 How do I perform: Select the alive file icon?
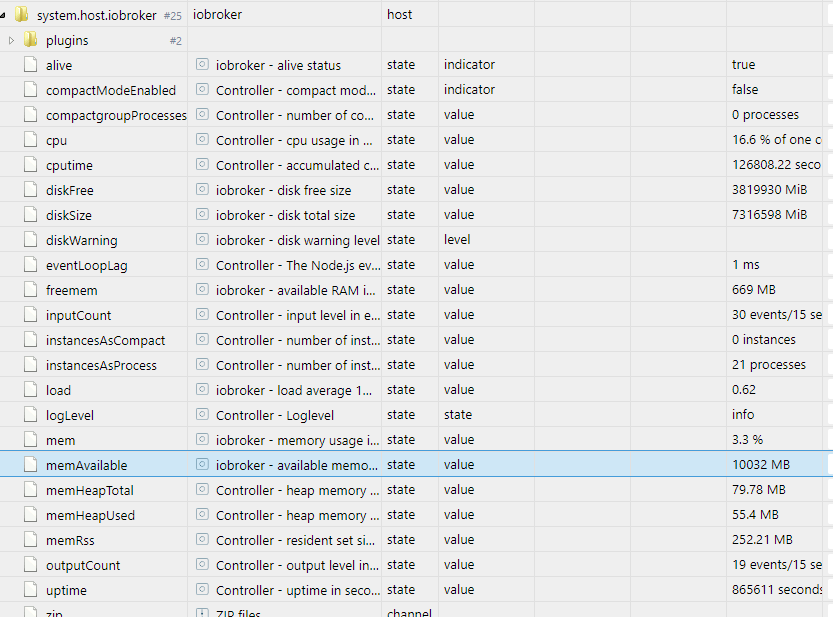pos(31,65)
